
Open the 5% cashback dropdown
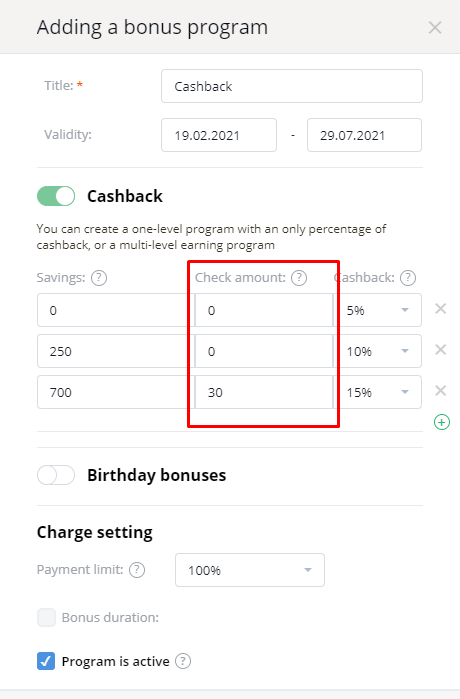[377, 310]
